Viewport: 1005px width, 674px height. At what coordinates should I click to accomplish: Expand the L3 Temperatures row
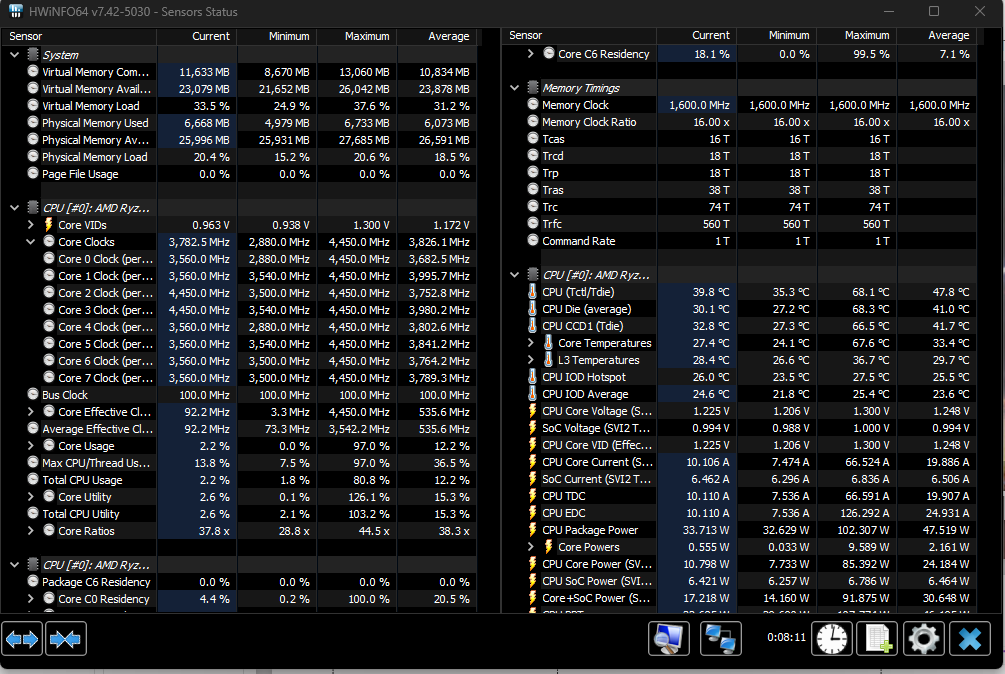530,360
